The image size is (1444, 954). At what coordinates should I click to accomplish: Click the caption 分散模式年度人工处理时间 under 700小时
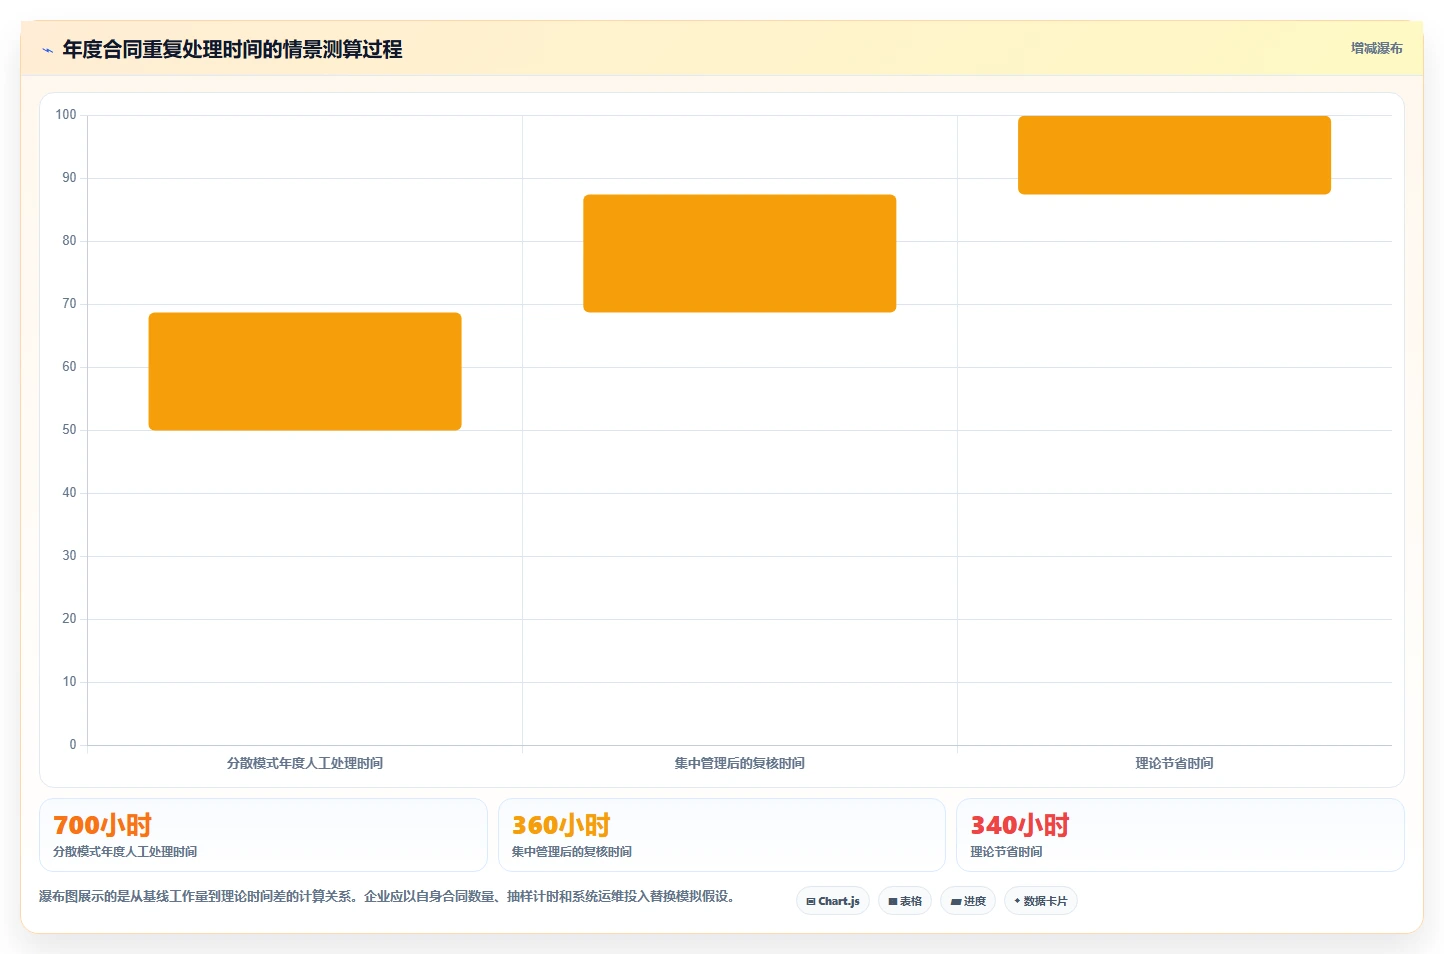click(x=125, y=852)
